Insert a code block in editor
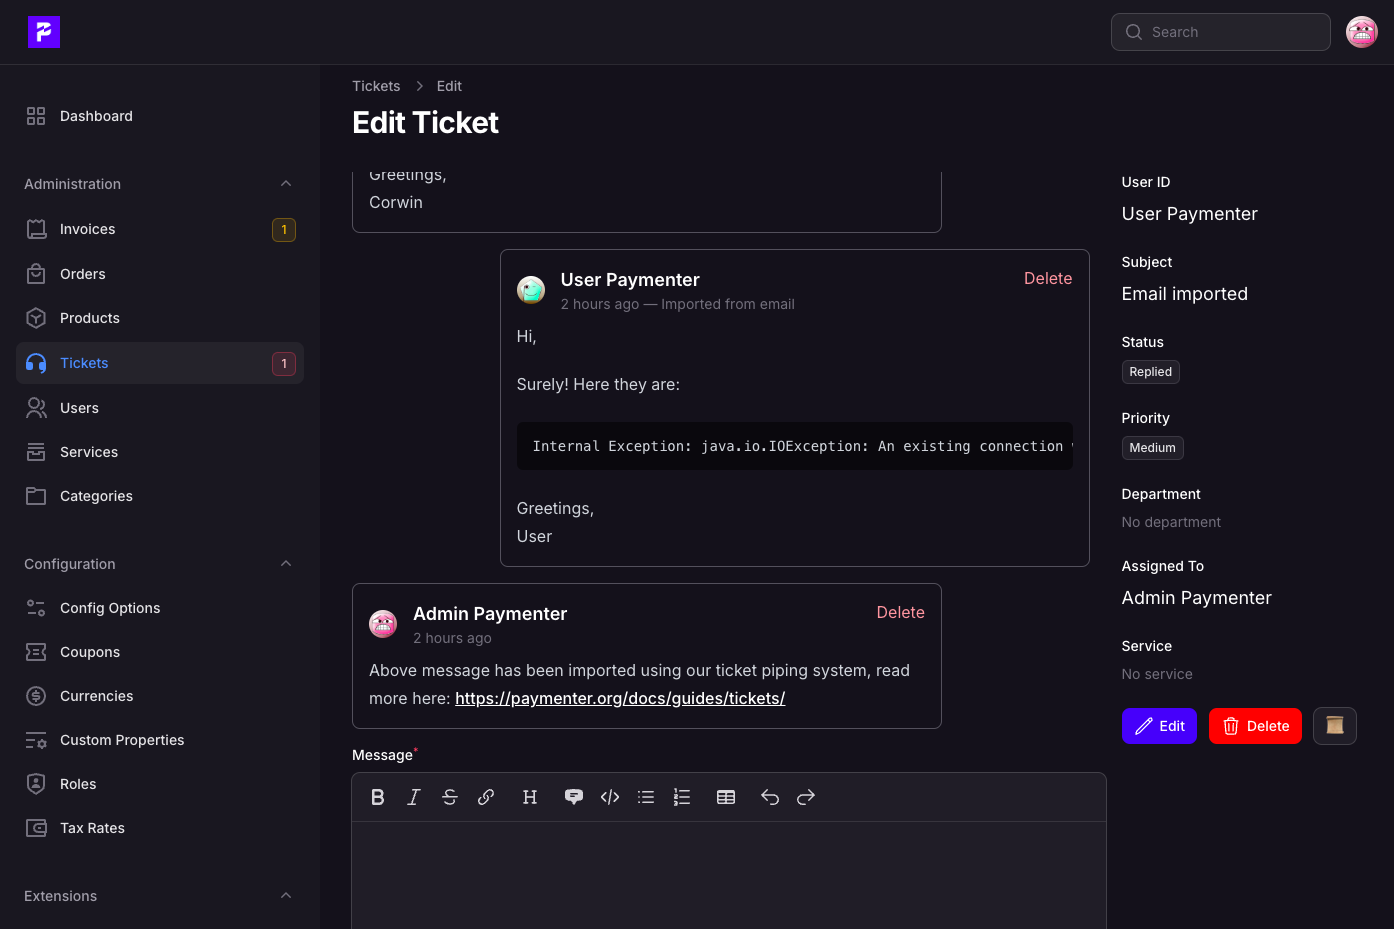 pyautogui.click(x=610, y=797)
